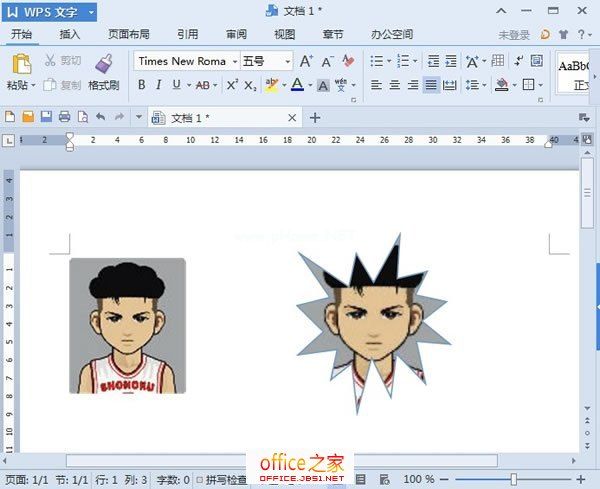Add a new document tab with the plus button
The width and height of the screenshot is (600, 489).
click(x=315, y=117)
